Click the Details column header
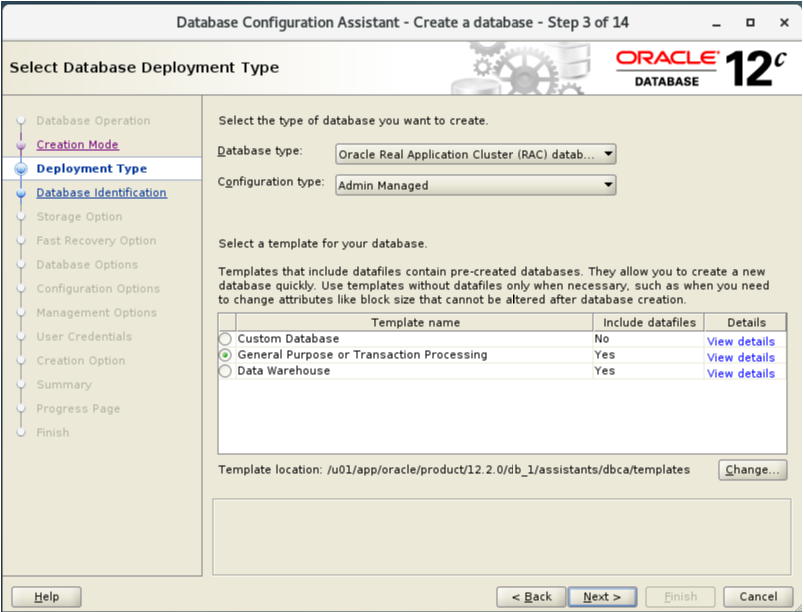 pos(746,322)
